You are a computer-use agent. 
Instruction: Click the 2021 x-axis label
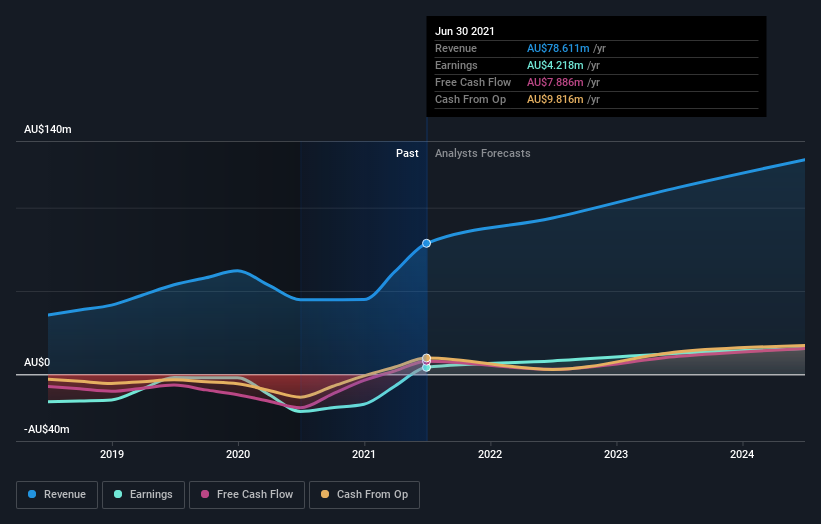(364, 454)
